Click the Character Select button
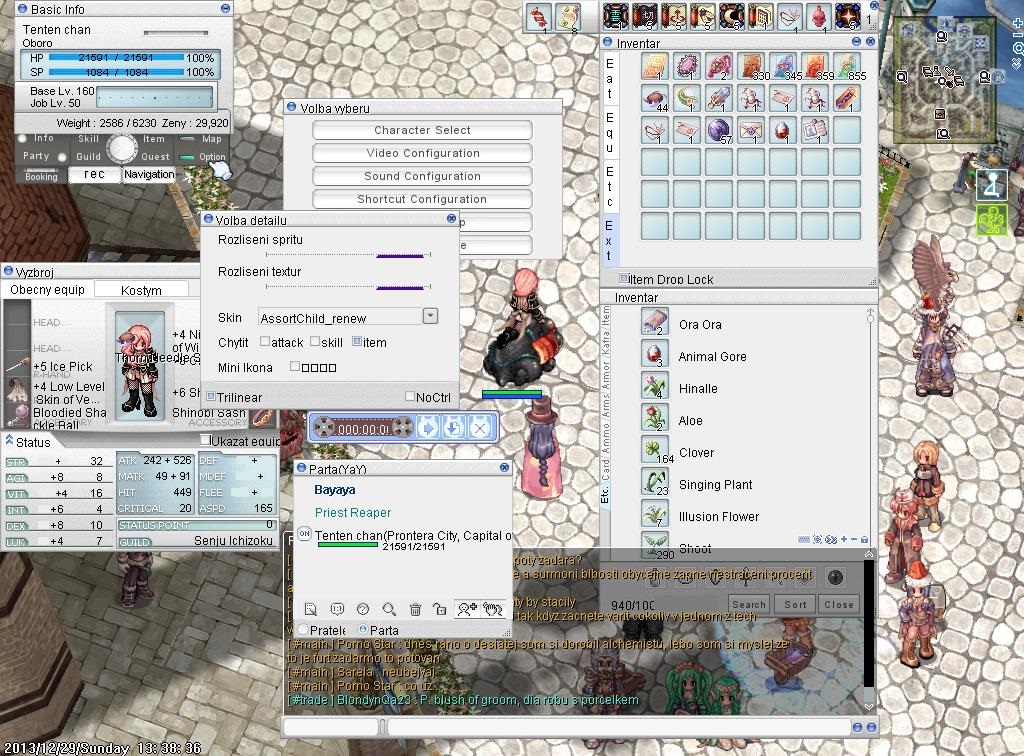Viewport: 1024px width, 756px height. click(x=422, y=130)
